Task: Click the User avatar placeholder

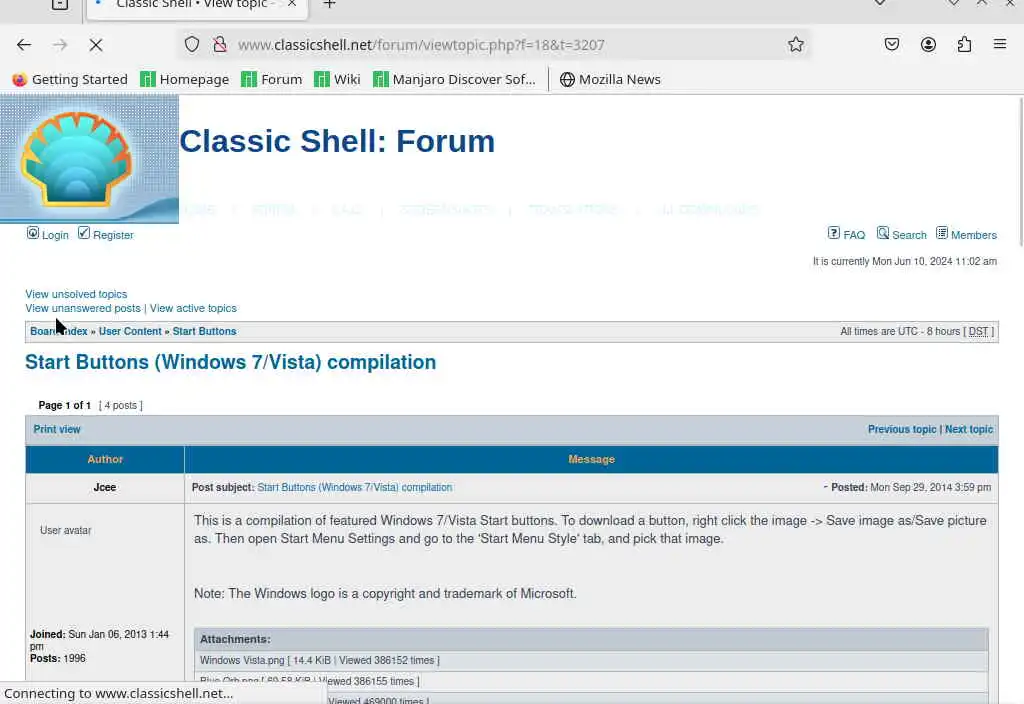Action: coord(65,530)
